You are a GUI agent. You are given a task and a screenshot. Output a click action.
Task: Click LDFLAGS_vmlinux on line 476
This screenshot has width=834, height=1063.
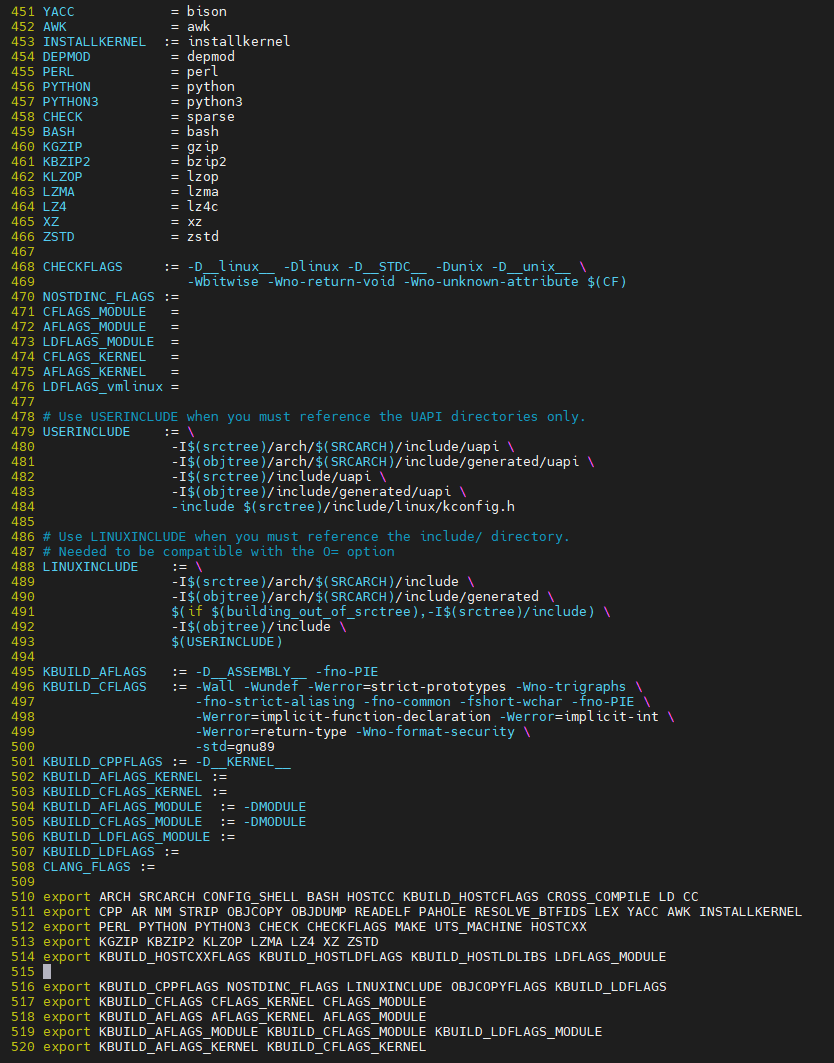102,386
